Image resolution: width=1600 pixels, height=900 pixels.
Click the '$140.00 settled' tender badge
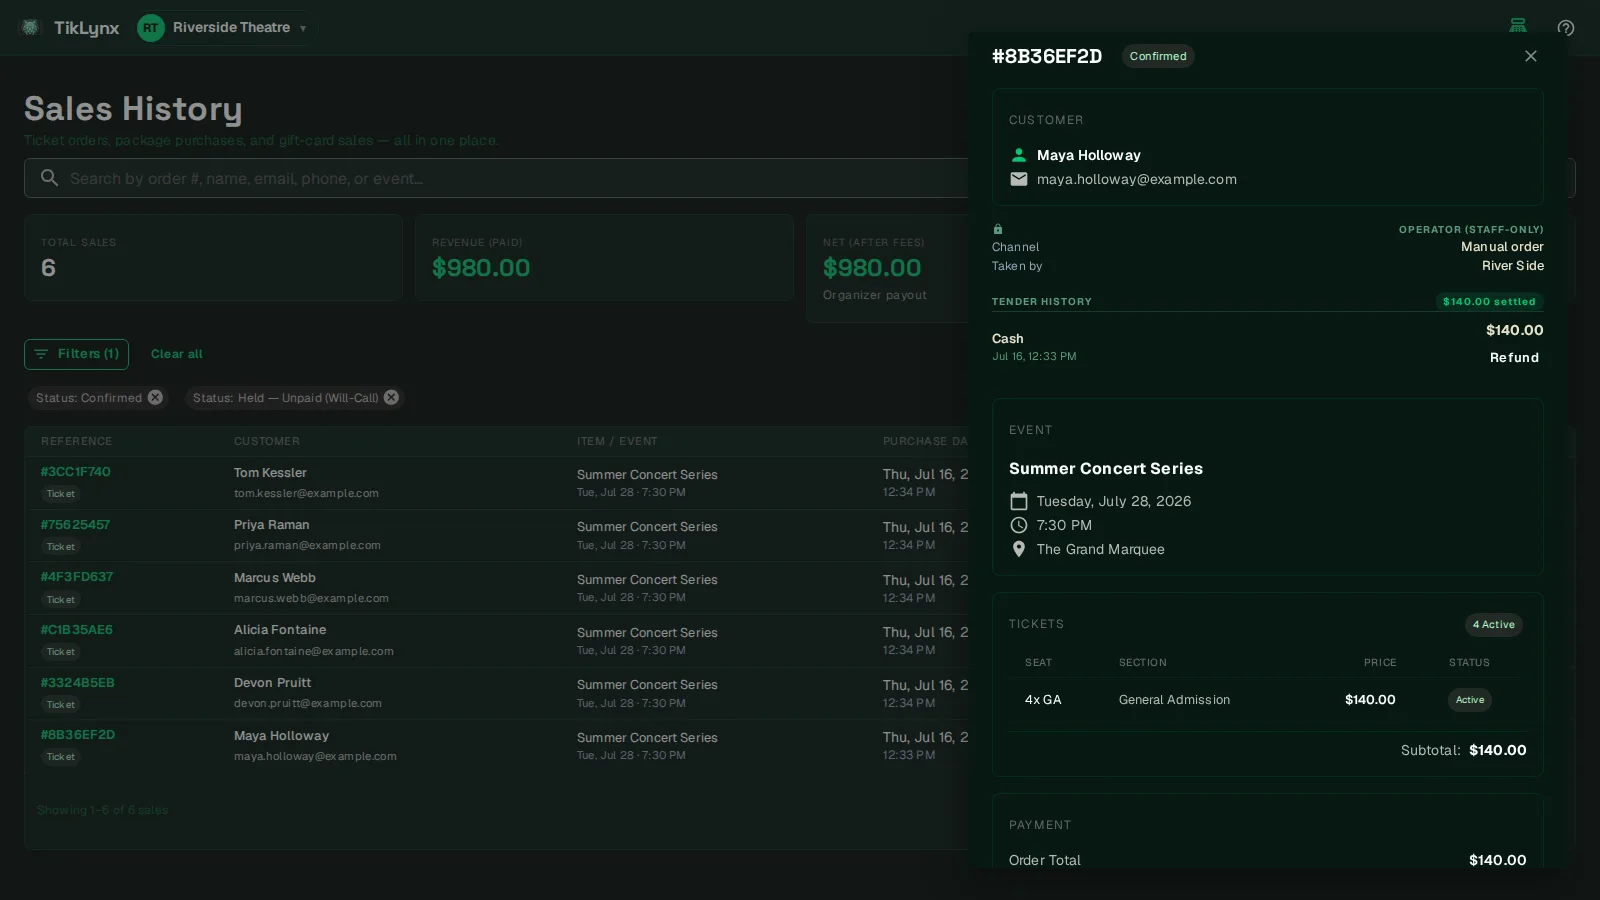click(1489, 301)
